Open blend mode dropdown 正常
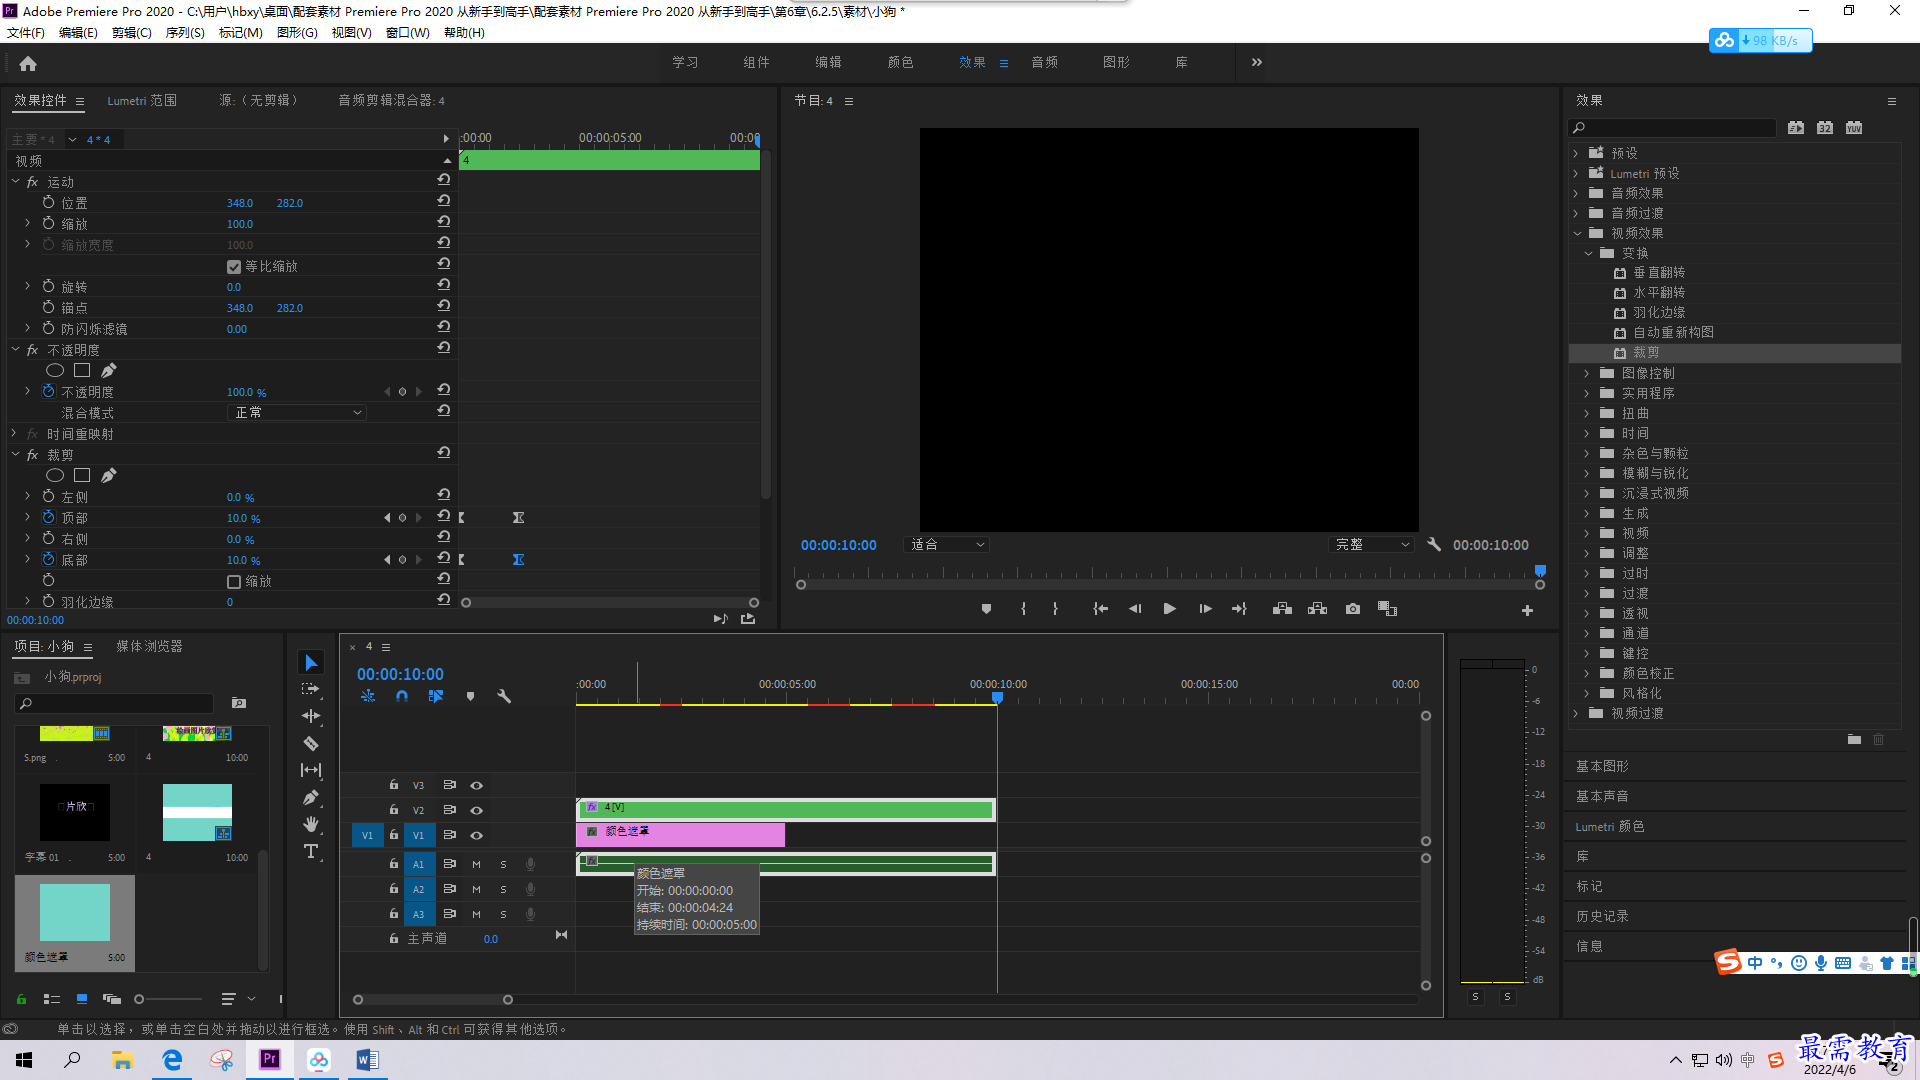The image size is (1920, 1080). pyautogui.click(x=297, y=412)
